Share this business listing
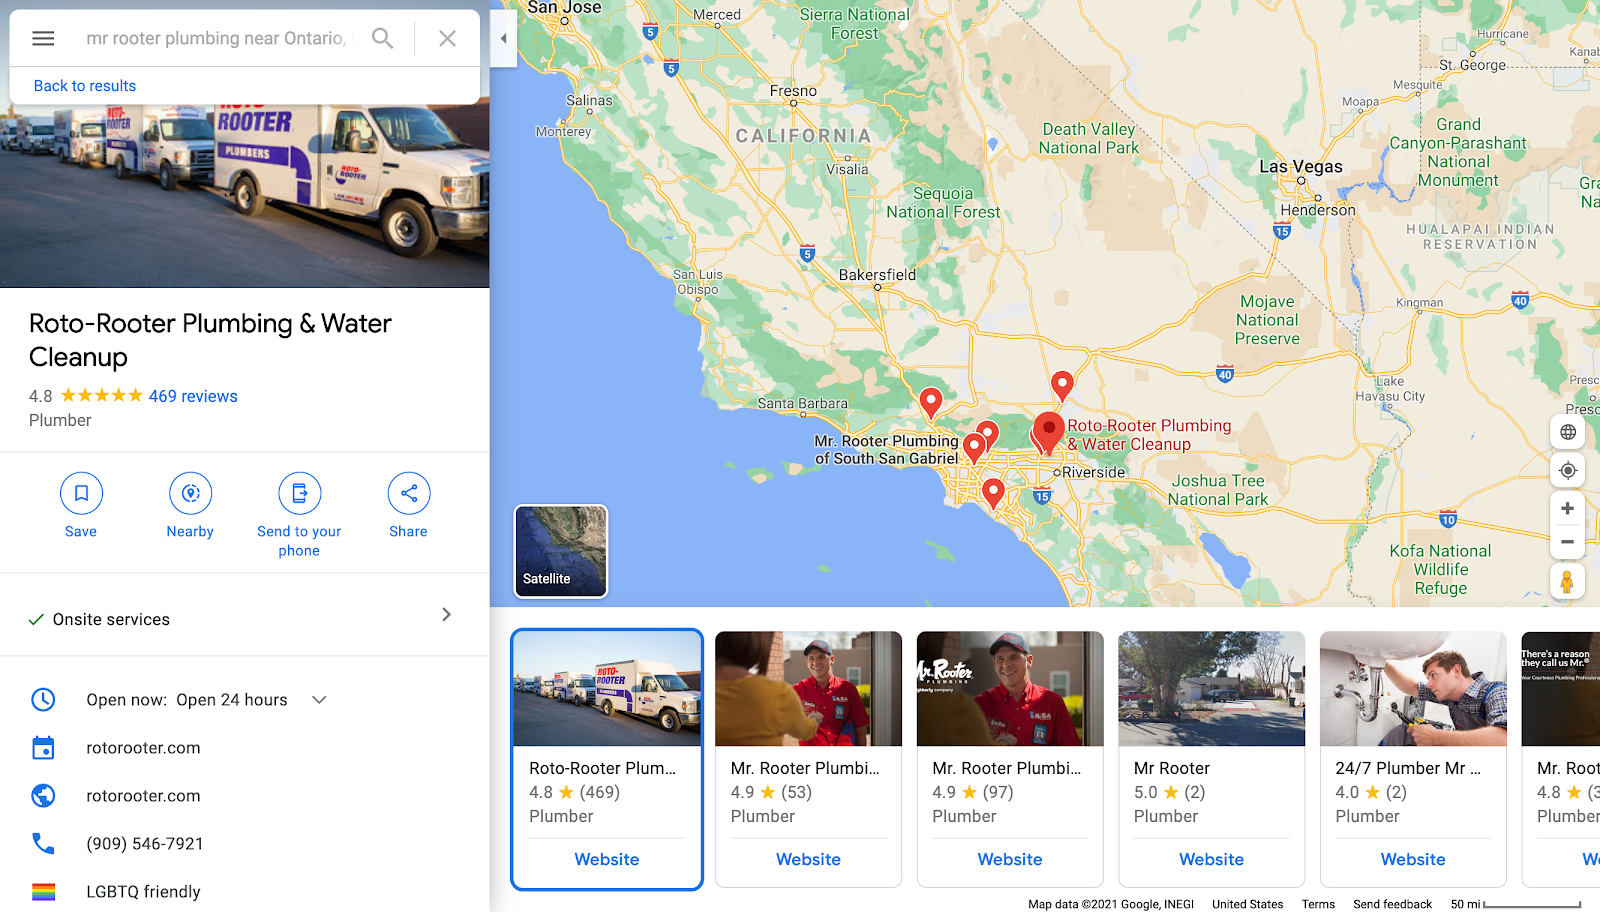This screenshot has width=1600, height=912. click(x=409, y=493)
